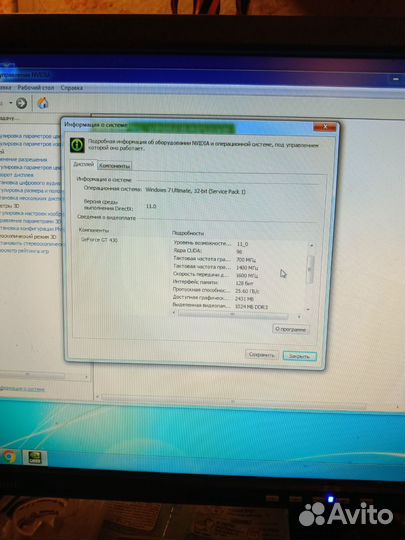Click the Сохранить button
Viewport: 405px width, 540px height.
click(262, 355)
